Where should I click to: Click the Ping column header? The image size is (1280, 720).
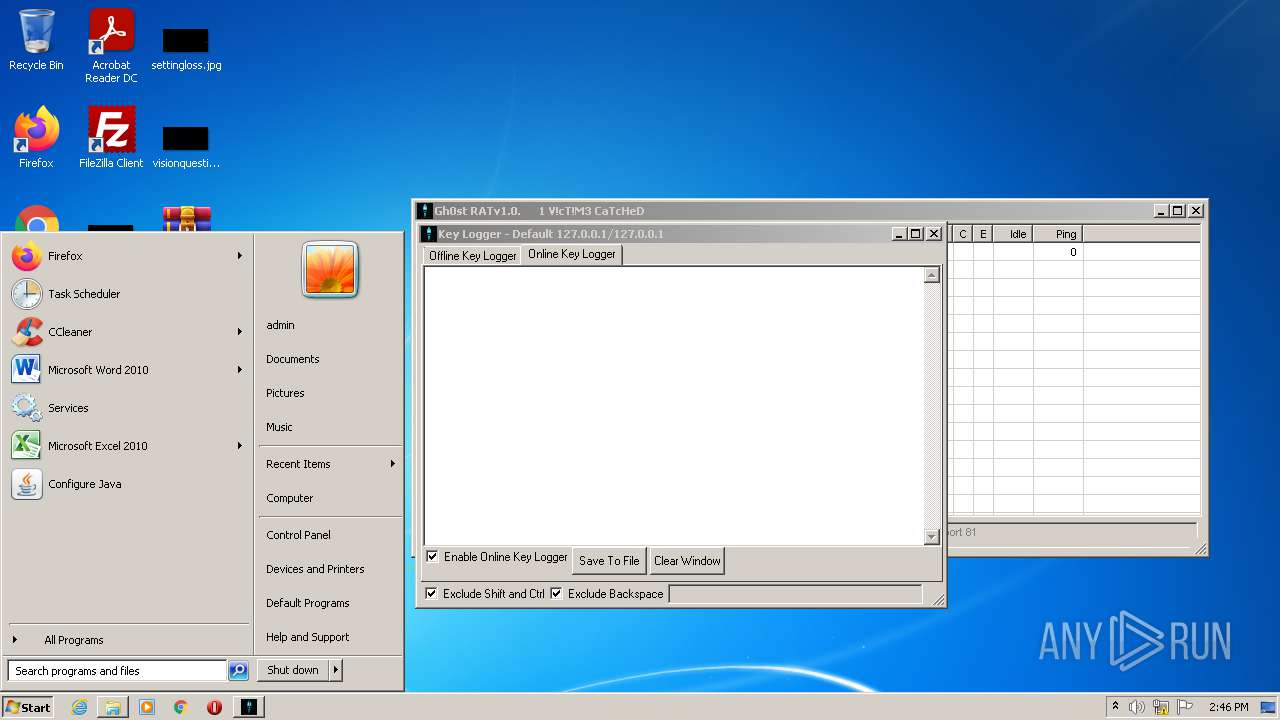click(1058, 234)
